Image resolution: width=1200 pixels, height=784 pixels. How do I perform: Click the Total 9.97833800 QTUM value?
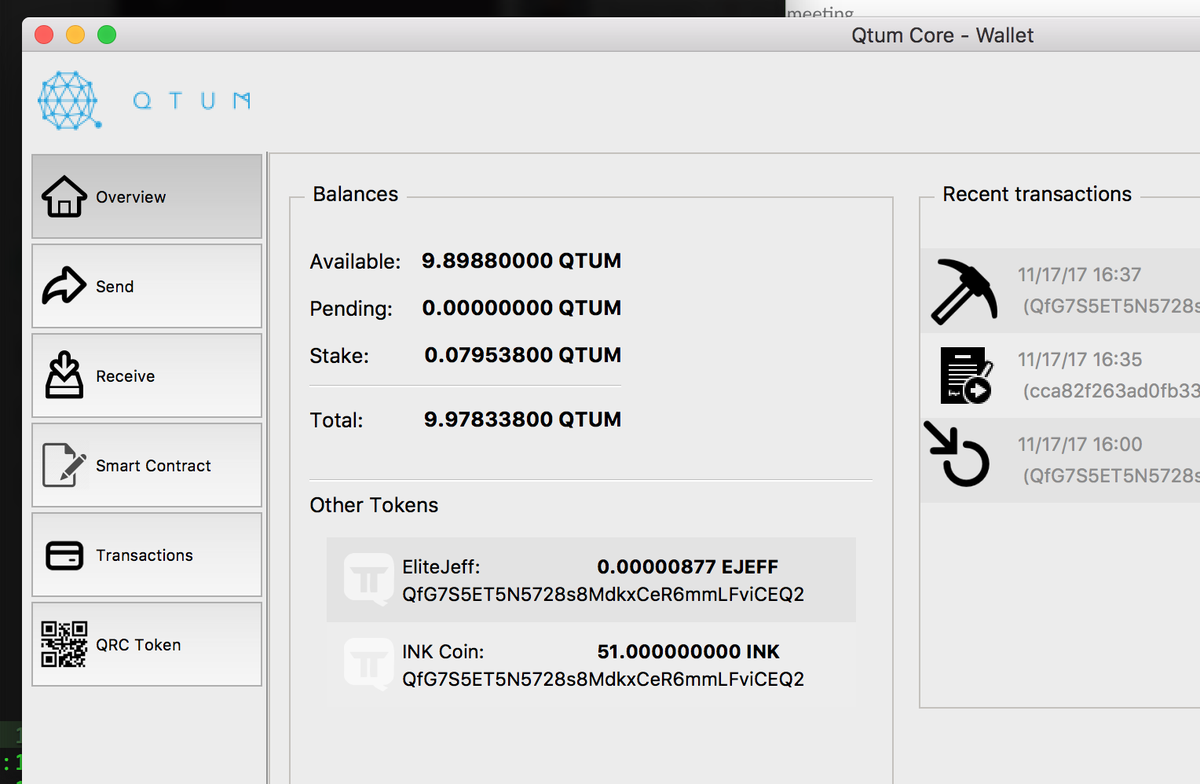522,420
